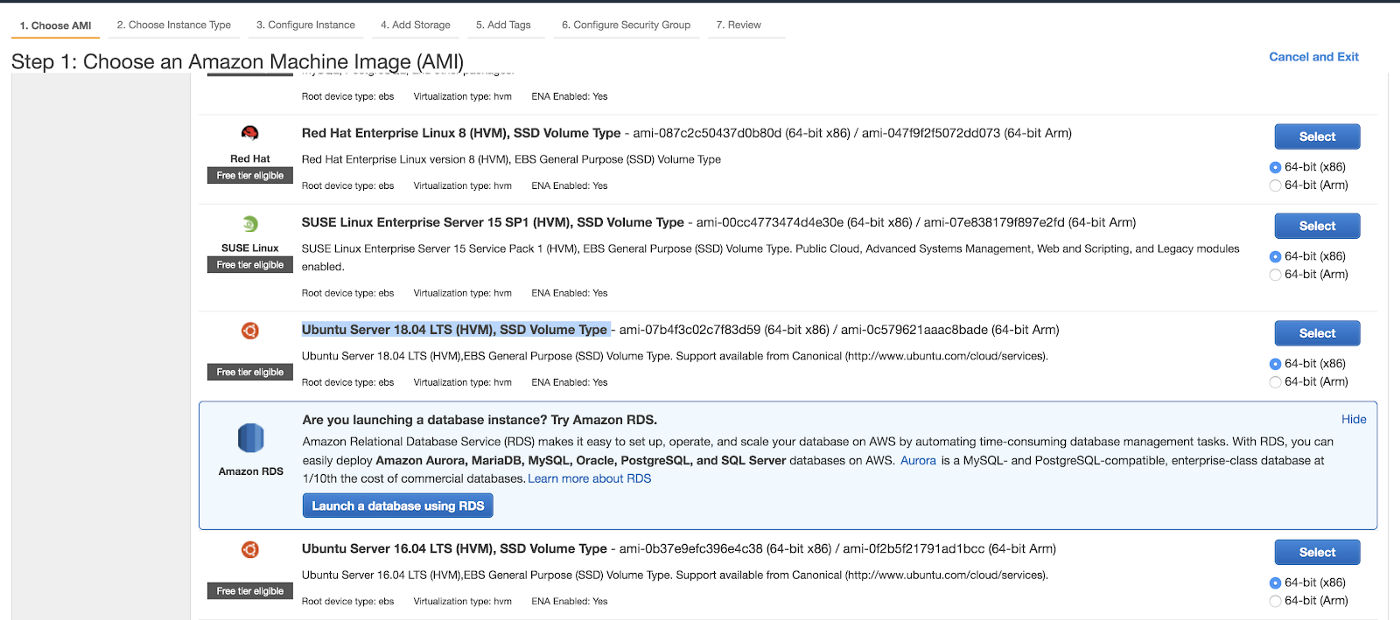Hide the Amazon RDS suggestion banner
This screenshot has height=620, width=1400.
[x=1354, y=419]
